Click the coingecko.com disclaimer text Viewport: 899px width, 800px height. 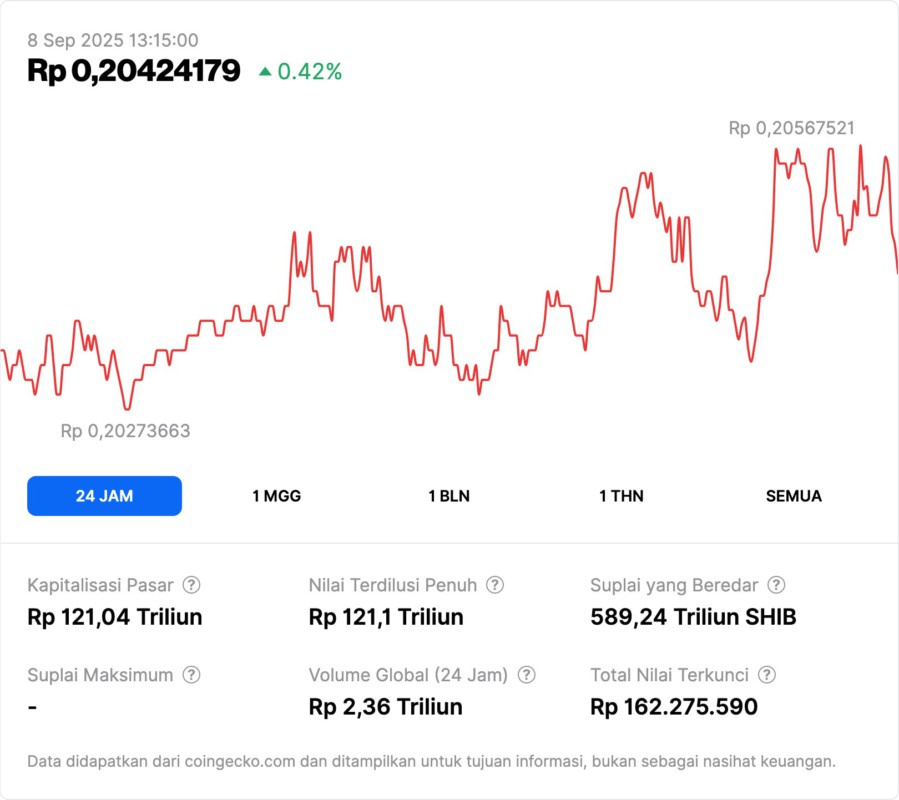pos(431,762)
